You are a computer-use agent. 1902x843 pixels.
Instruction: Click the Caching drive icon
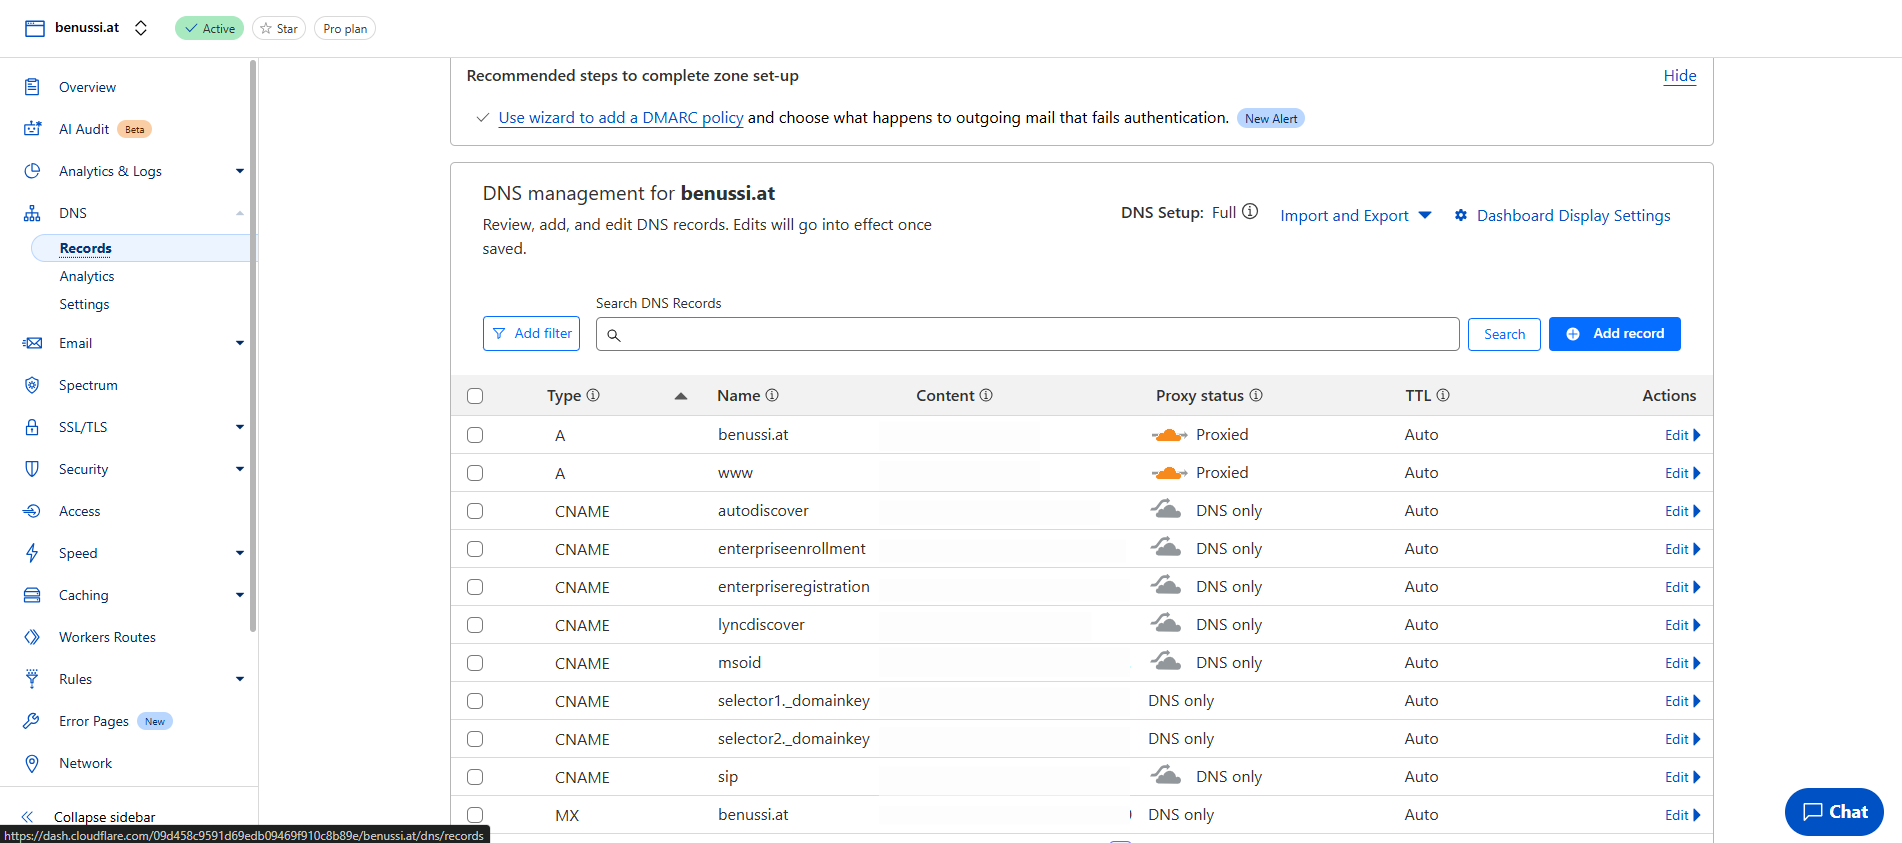[32, 595]
